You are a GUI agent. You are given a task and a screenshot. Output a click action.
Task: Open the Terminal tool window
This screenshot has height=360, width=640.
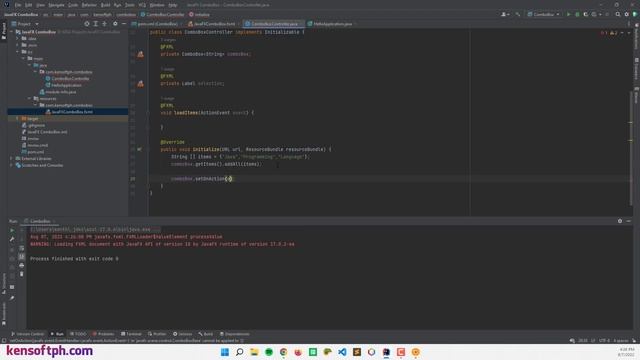[131, 334]
